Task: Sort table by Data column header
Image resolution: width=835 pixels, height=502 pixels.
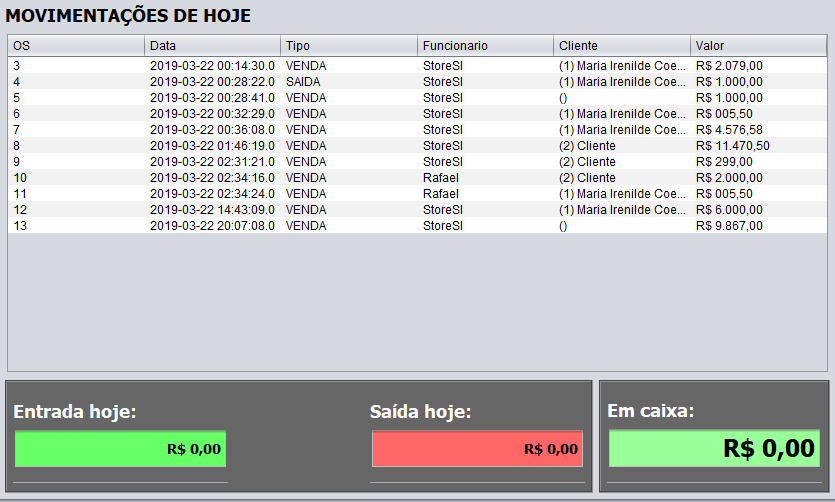Action: coord(212,46)
